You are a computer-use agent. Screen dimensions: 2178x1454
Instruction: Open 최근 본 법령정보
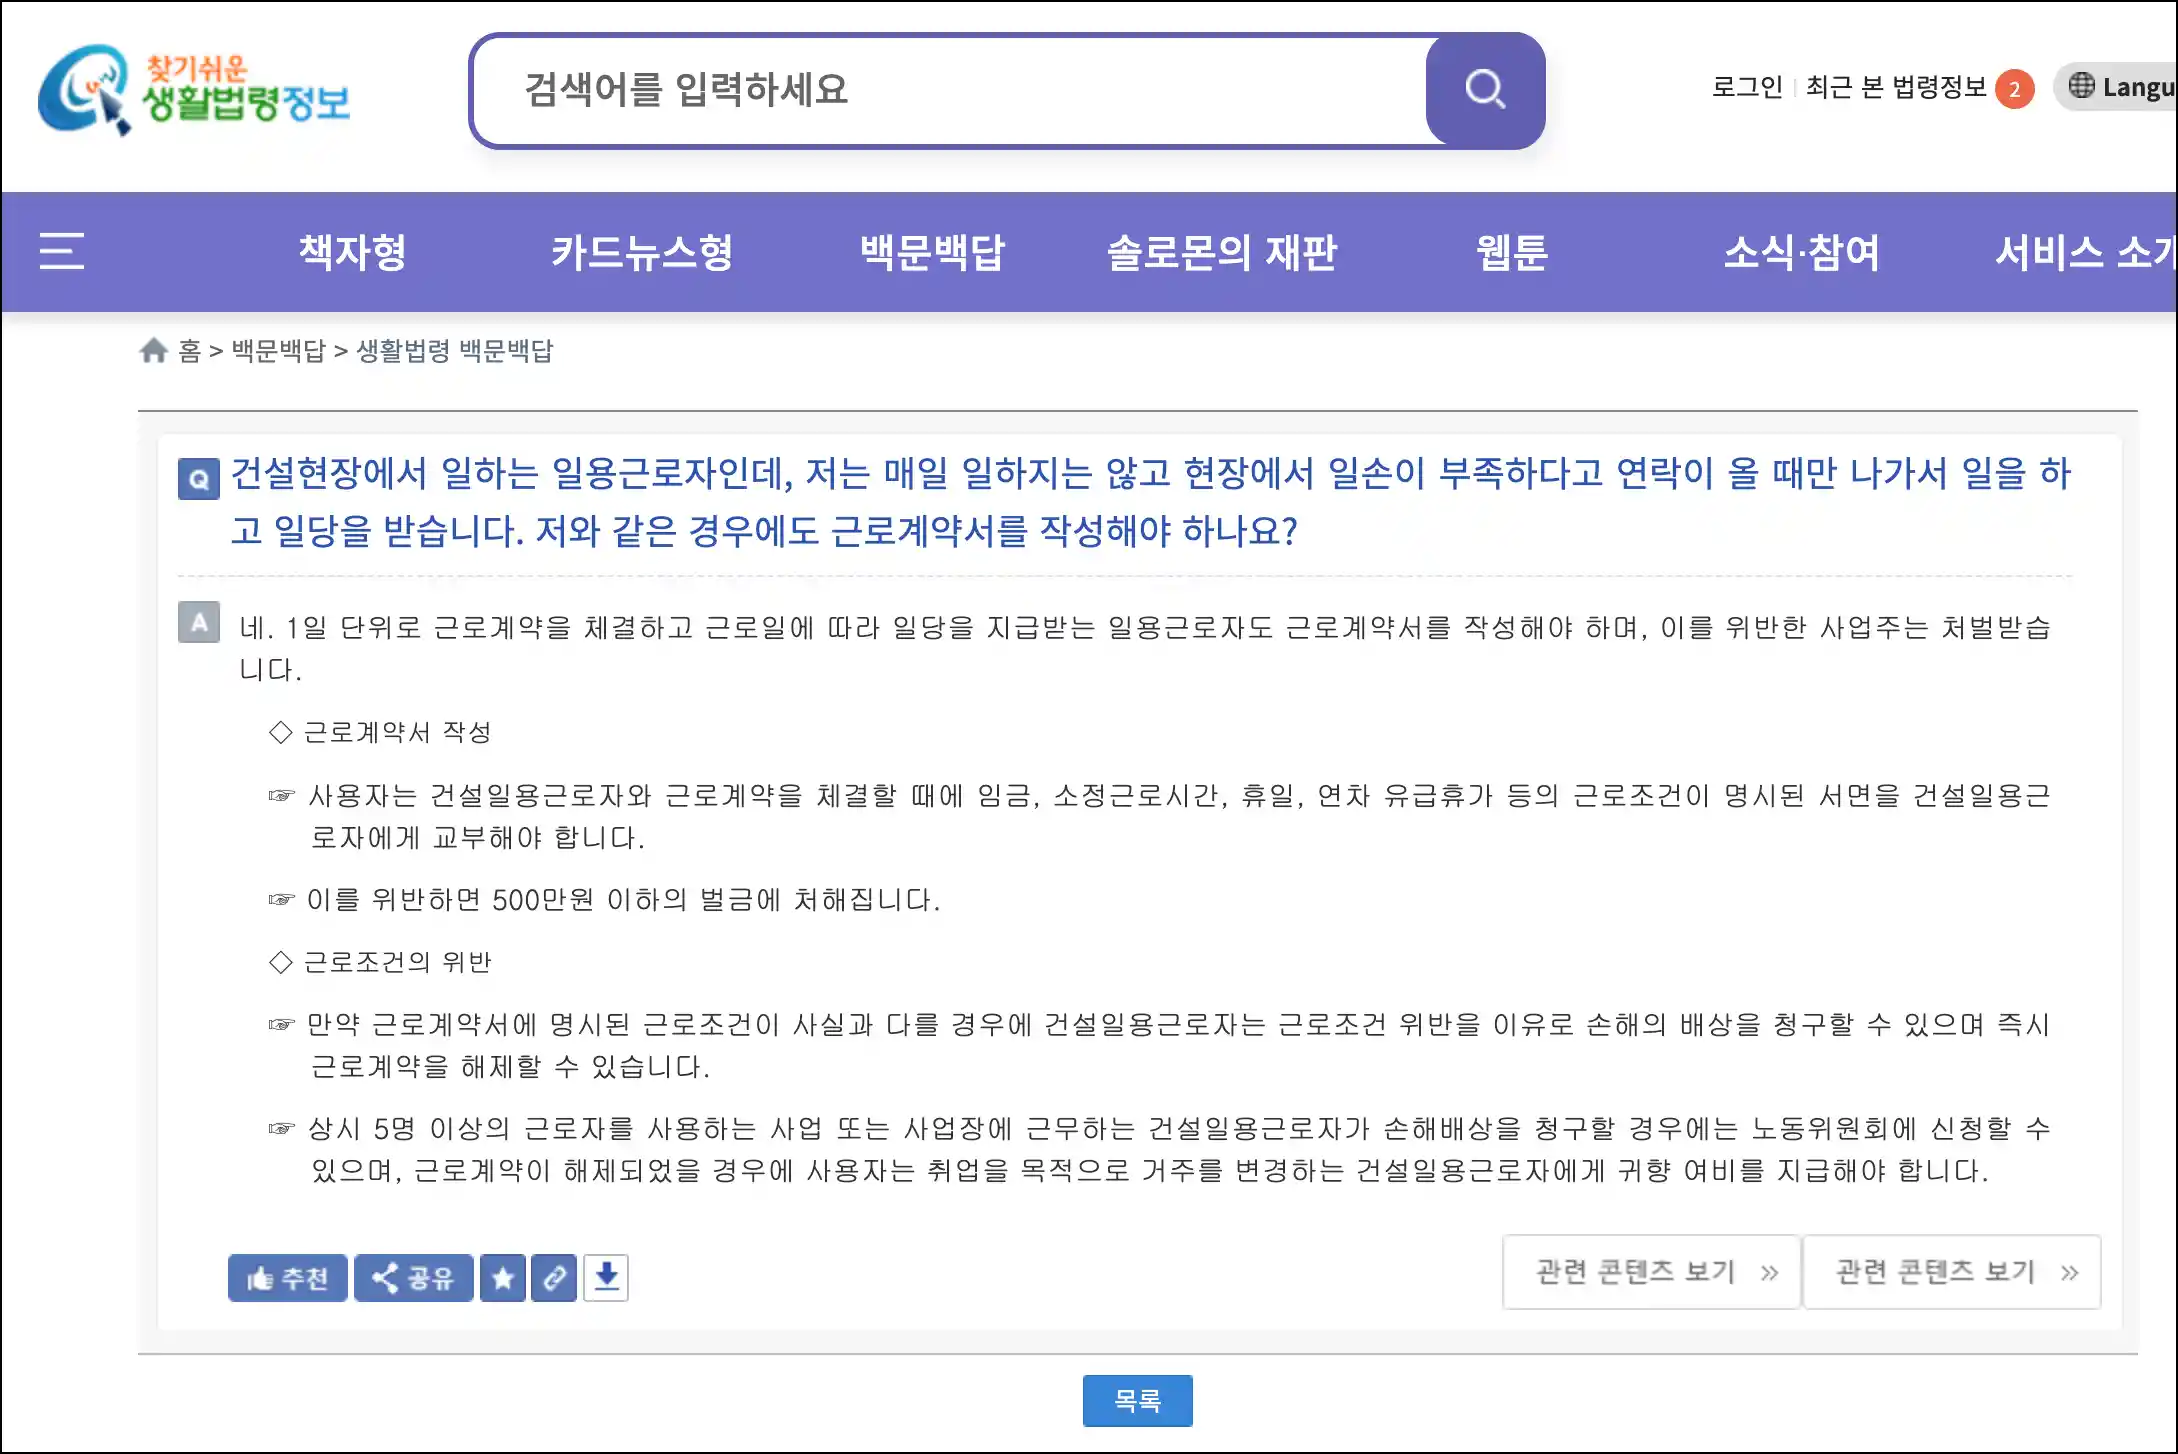1896,87
